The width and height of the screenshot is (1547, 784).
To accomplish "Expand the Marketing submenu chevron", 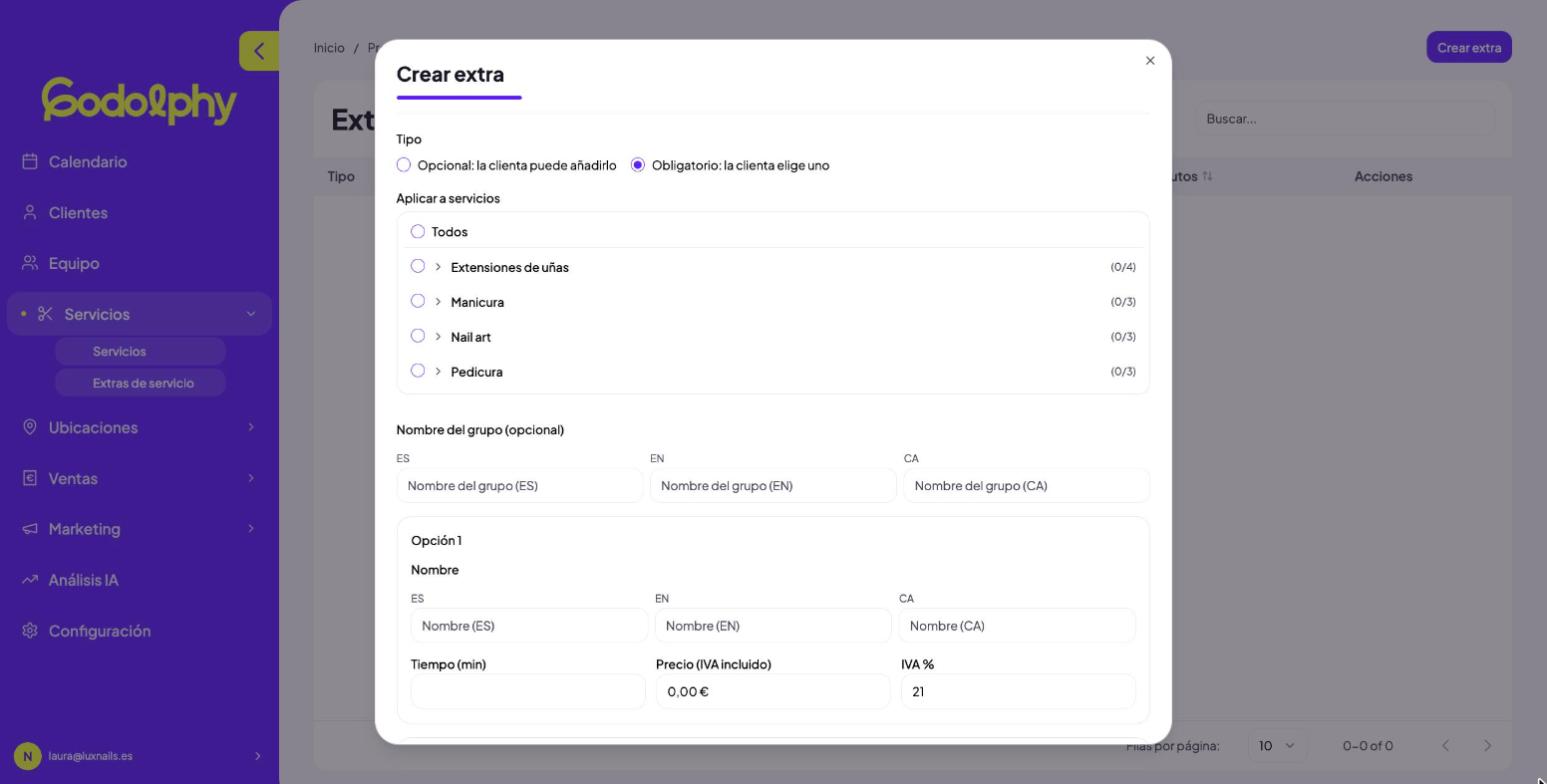I will tap(251, 529).
